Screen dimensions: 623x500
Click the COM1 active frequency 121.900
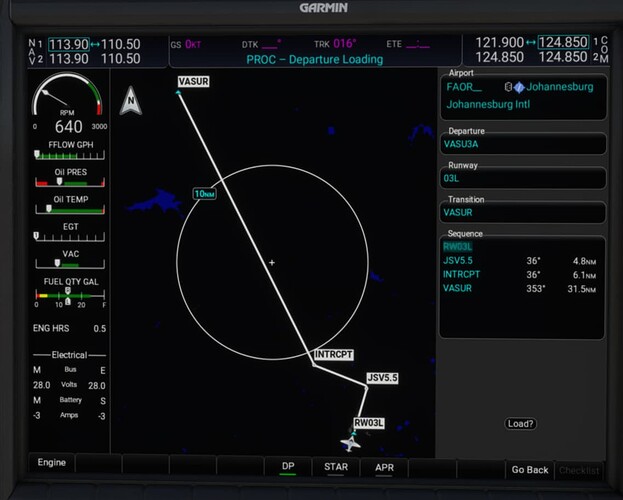[x=499, y=42]
